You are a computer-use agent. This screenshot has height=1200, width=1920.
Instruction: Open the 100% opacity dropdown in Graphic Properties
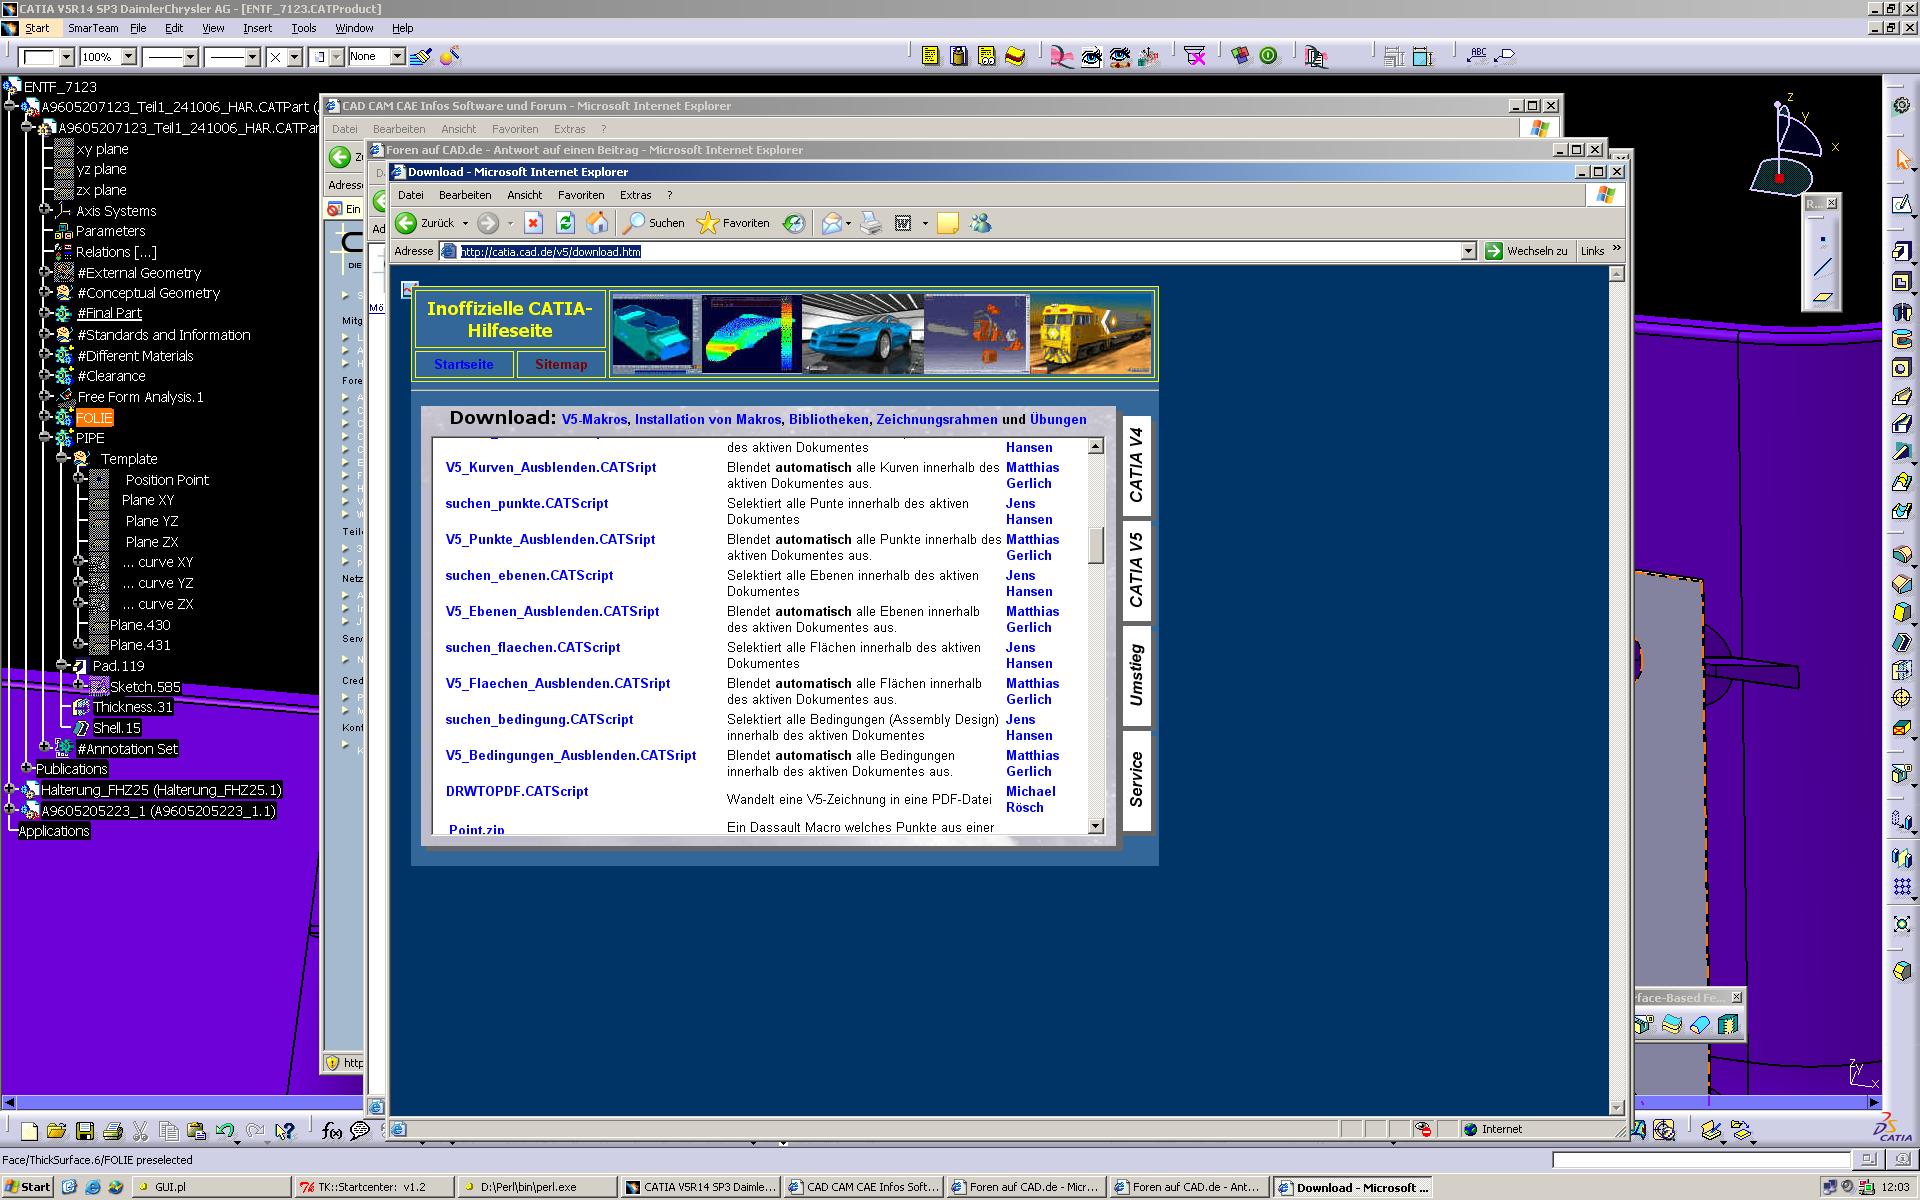point(129,57)
